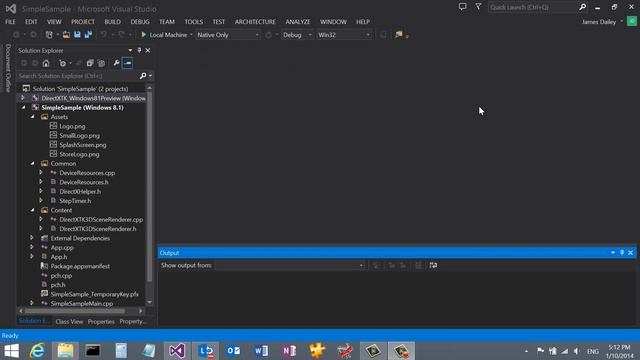Toggle Show All Files in Solution Explorer
640x360 pixels.
coord(101,63)
